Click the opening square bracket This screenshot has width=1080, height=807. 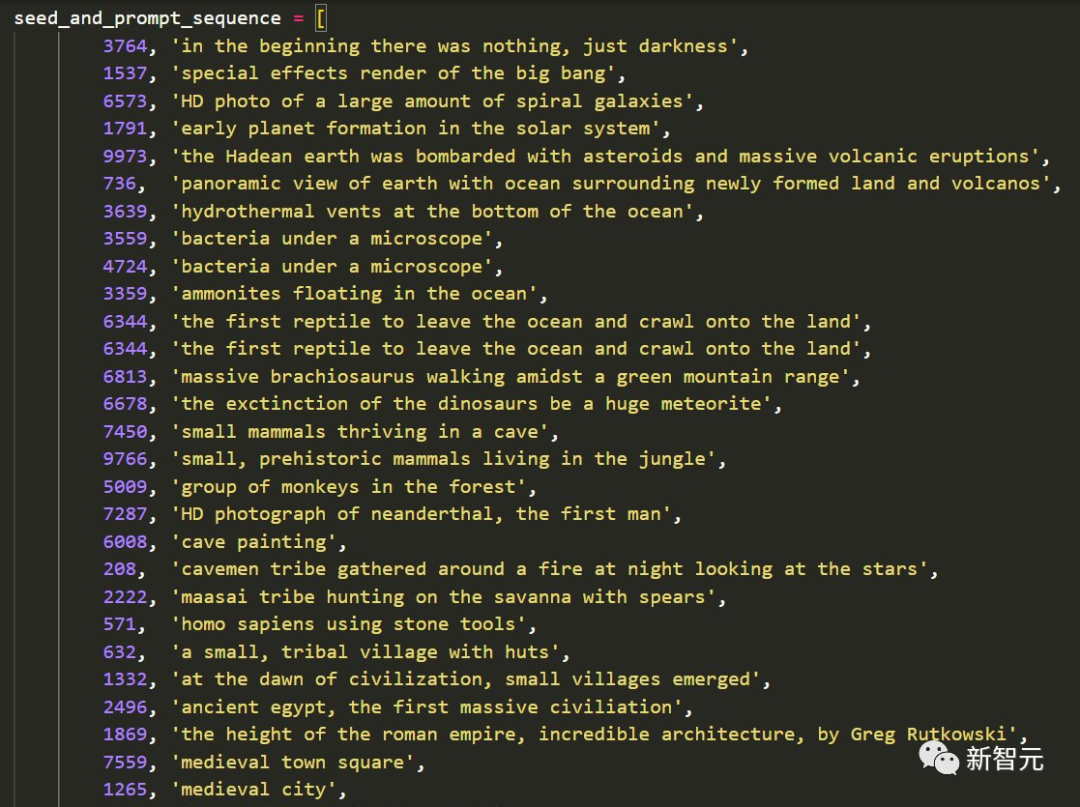tap(321, 18)
